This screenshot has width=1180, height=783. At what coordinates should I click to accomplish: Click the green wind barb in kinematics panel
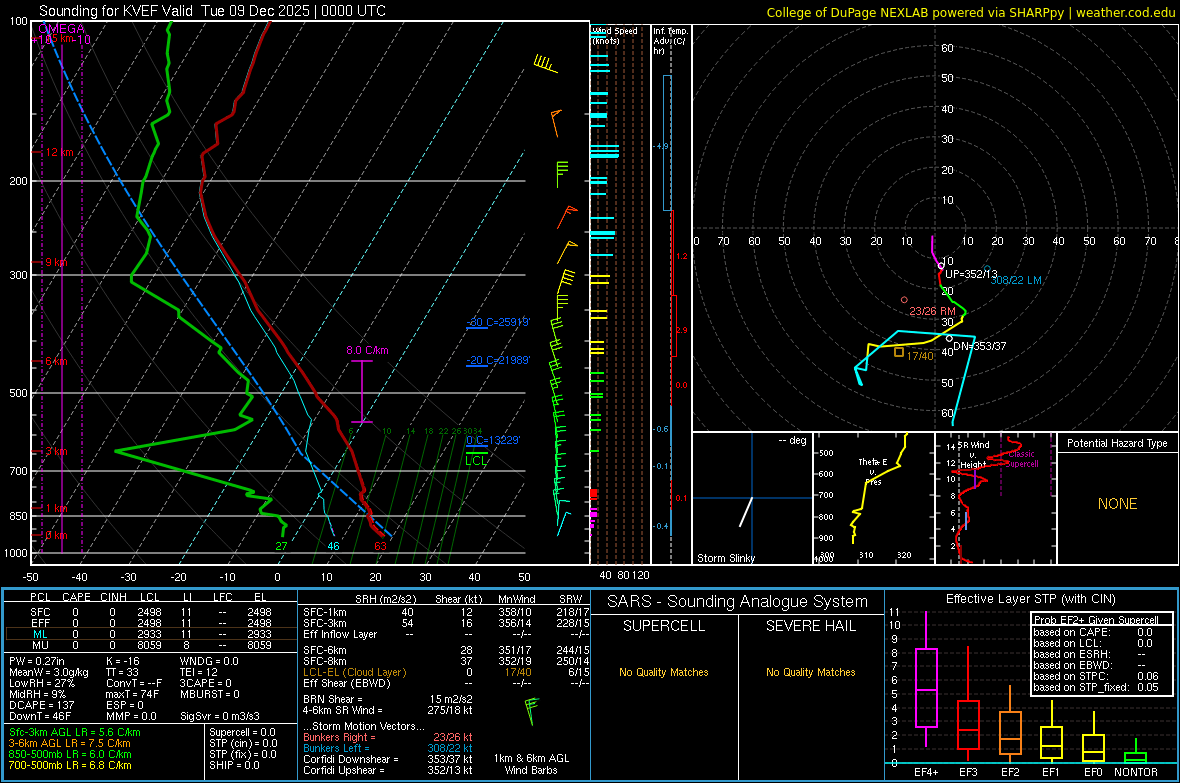pyautogui.click(x=531, y=711)
